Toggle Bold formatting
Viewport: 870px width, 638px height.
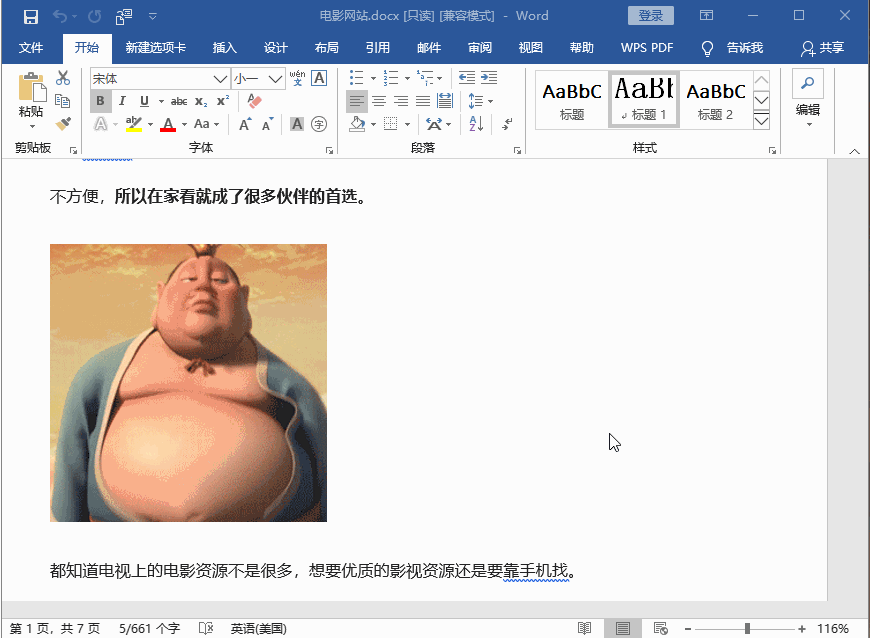100,101
